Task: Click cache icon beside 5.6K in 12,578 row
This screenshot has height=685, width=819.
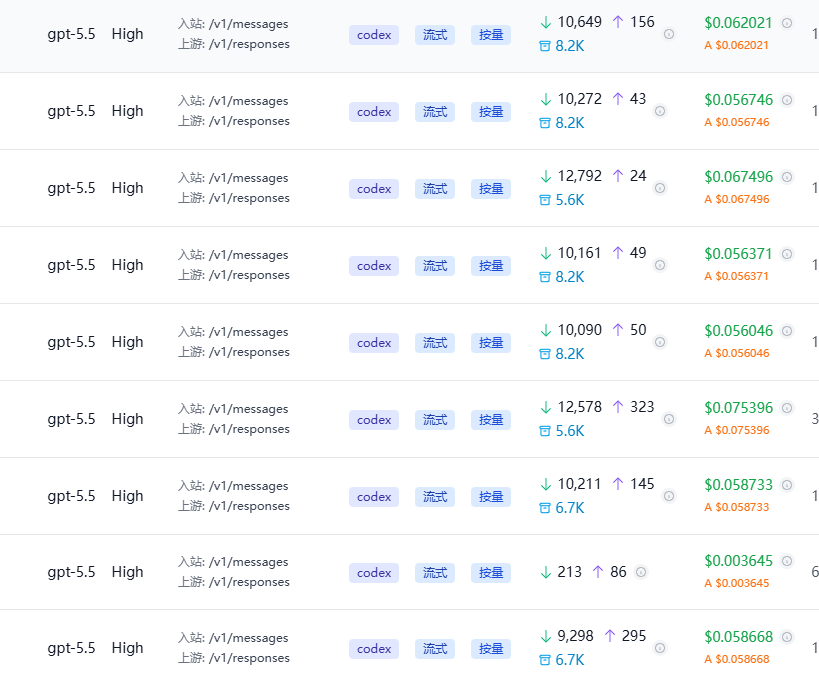Action: point(545,431)
